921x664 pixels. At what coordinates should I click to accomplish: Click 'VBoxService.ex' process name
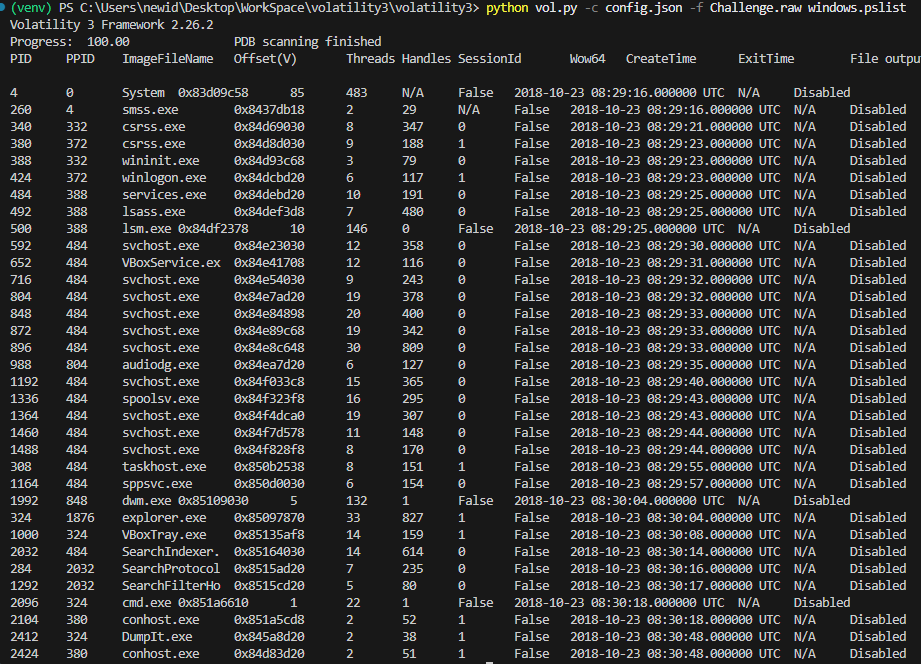point(171,263)
